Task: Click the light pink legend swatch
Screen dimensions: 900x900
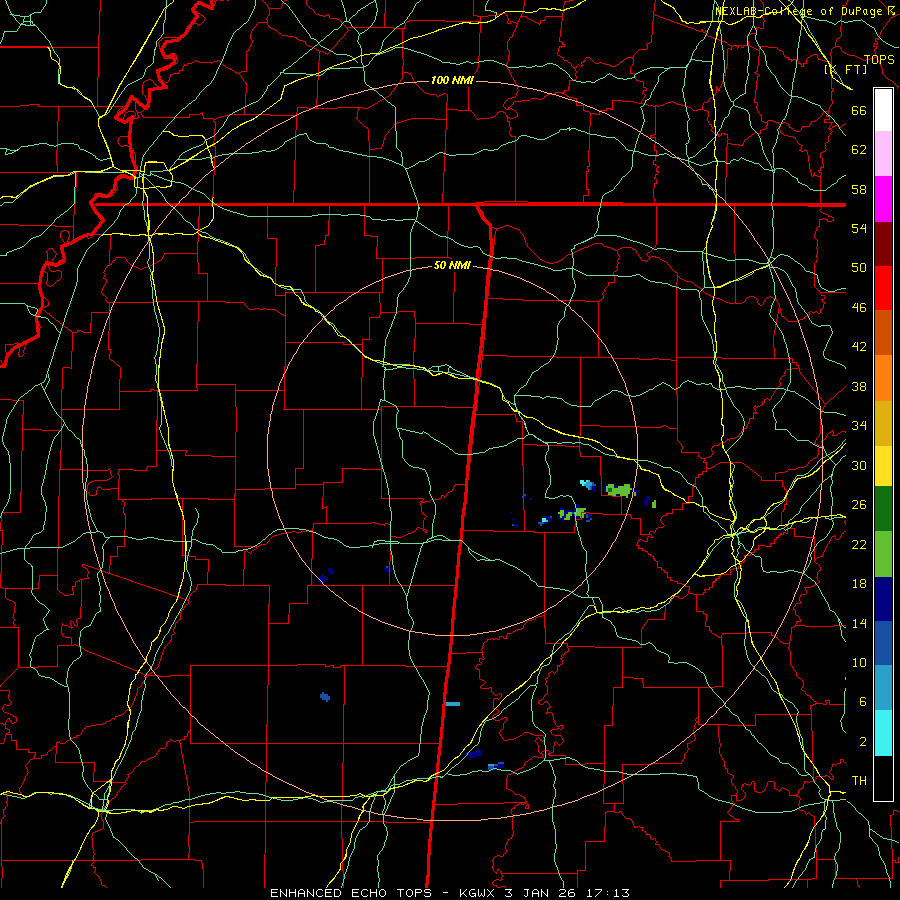Action: tap(883, 154)
